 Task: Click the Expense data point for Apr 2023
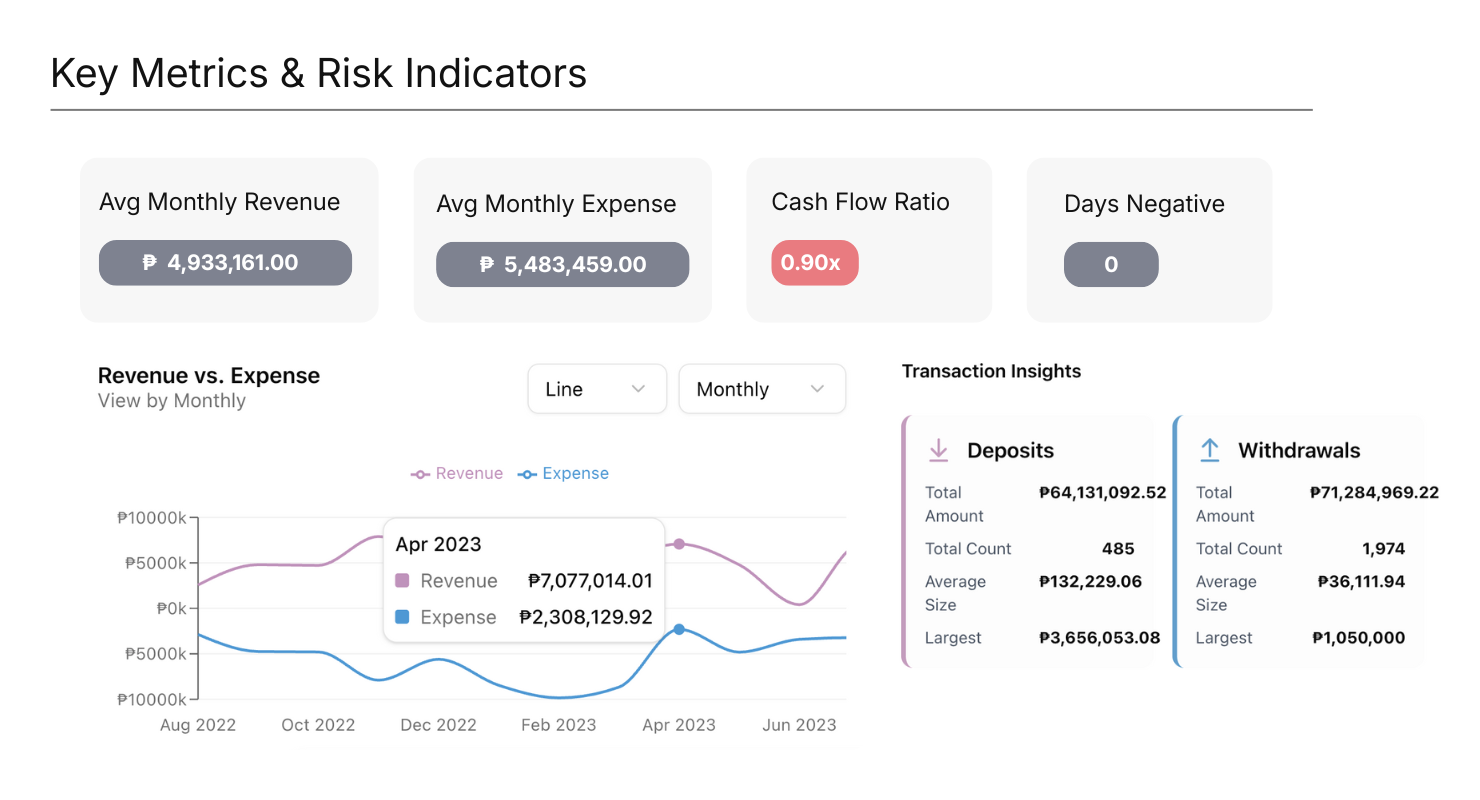coord(679,629)
